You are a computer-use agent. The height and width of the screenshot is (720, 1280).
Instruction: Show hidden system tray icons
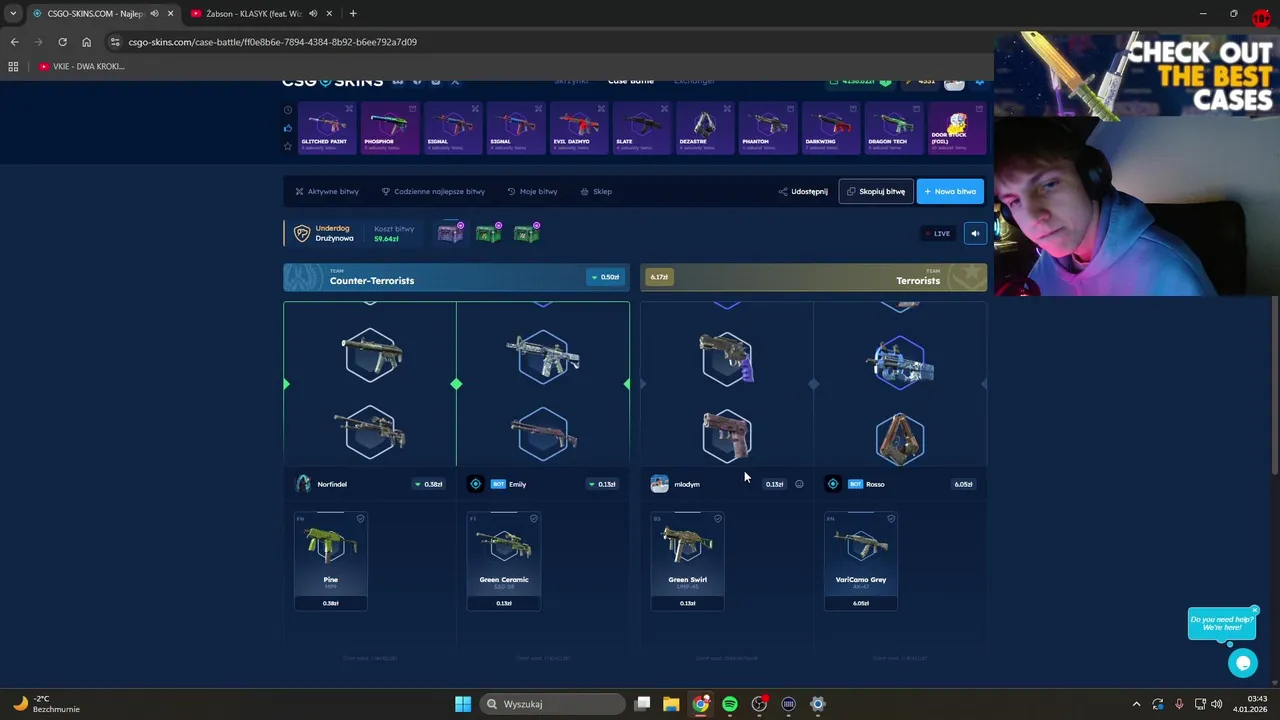coord(1136,704)
